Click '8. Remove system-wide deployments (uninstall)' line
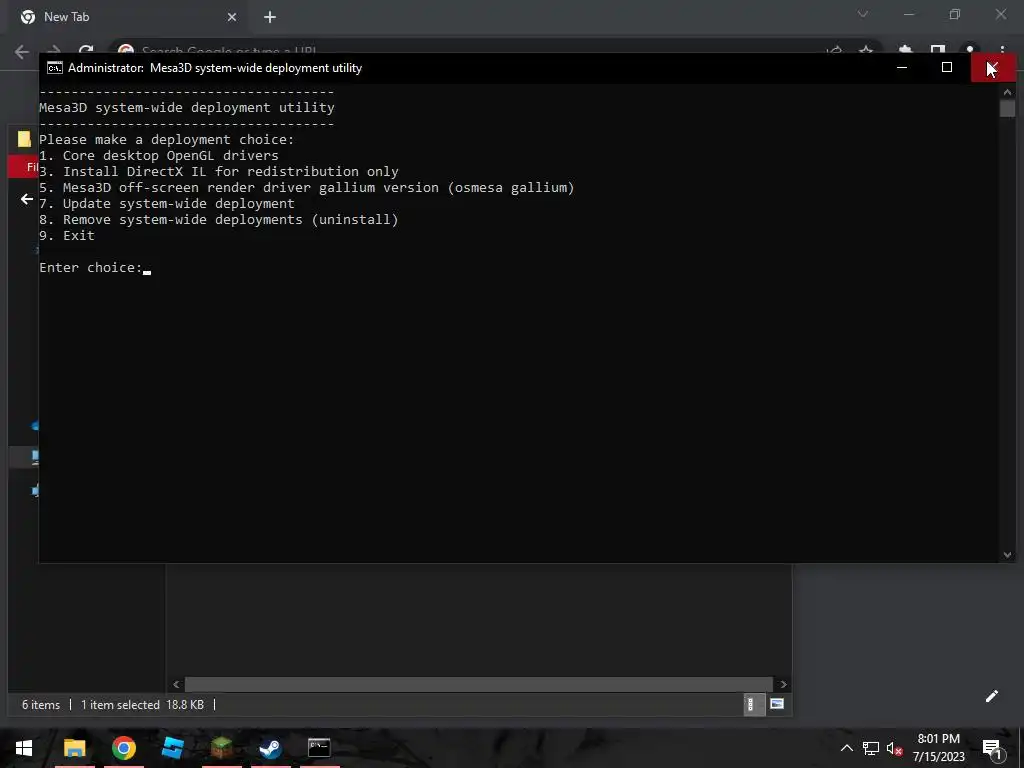The width and height of the screenshot is (1024, 768). coord(219,220)
